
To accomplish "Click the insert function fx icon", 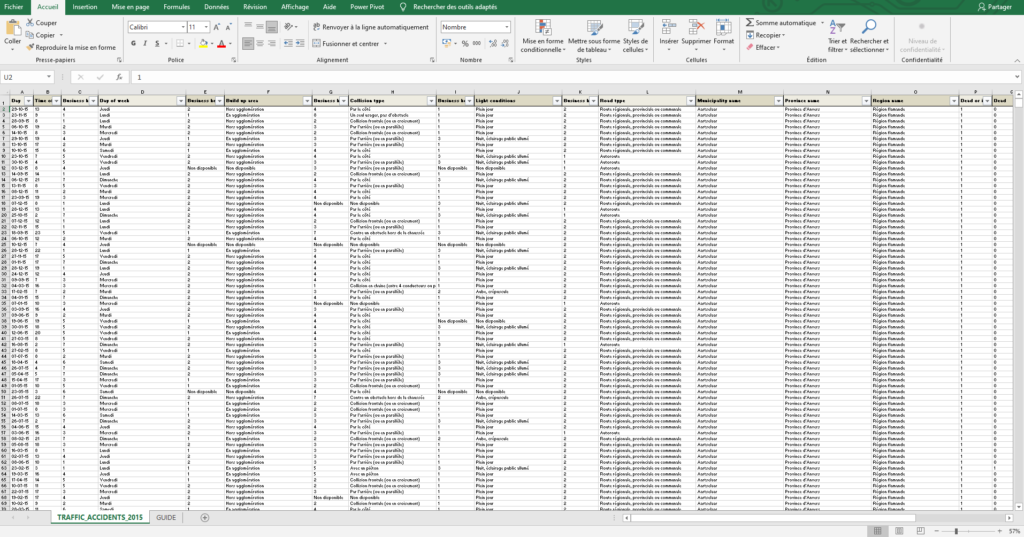I will (119, 77).
